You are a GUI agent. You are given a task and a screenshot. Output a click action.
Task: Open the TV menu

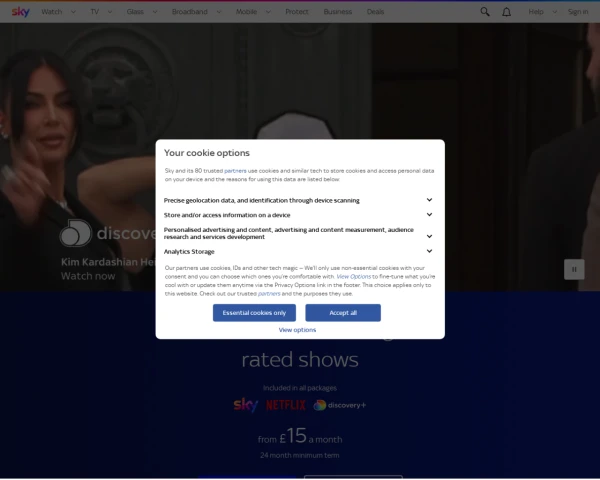click(95, 12)
